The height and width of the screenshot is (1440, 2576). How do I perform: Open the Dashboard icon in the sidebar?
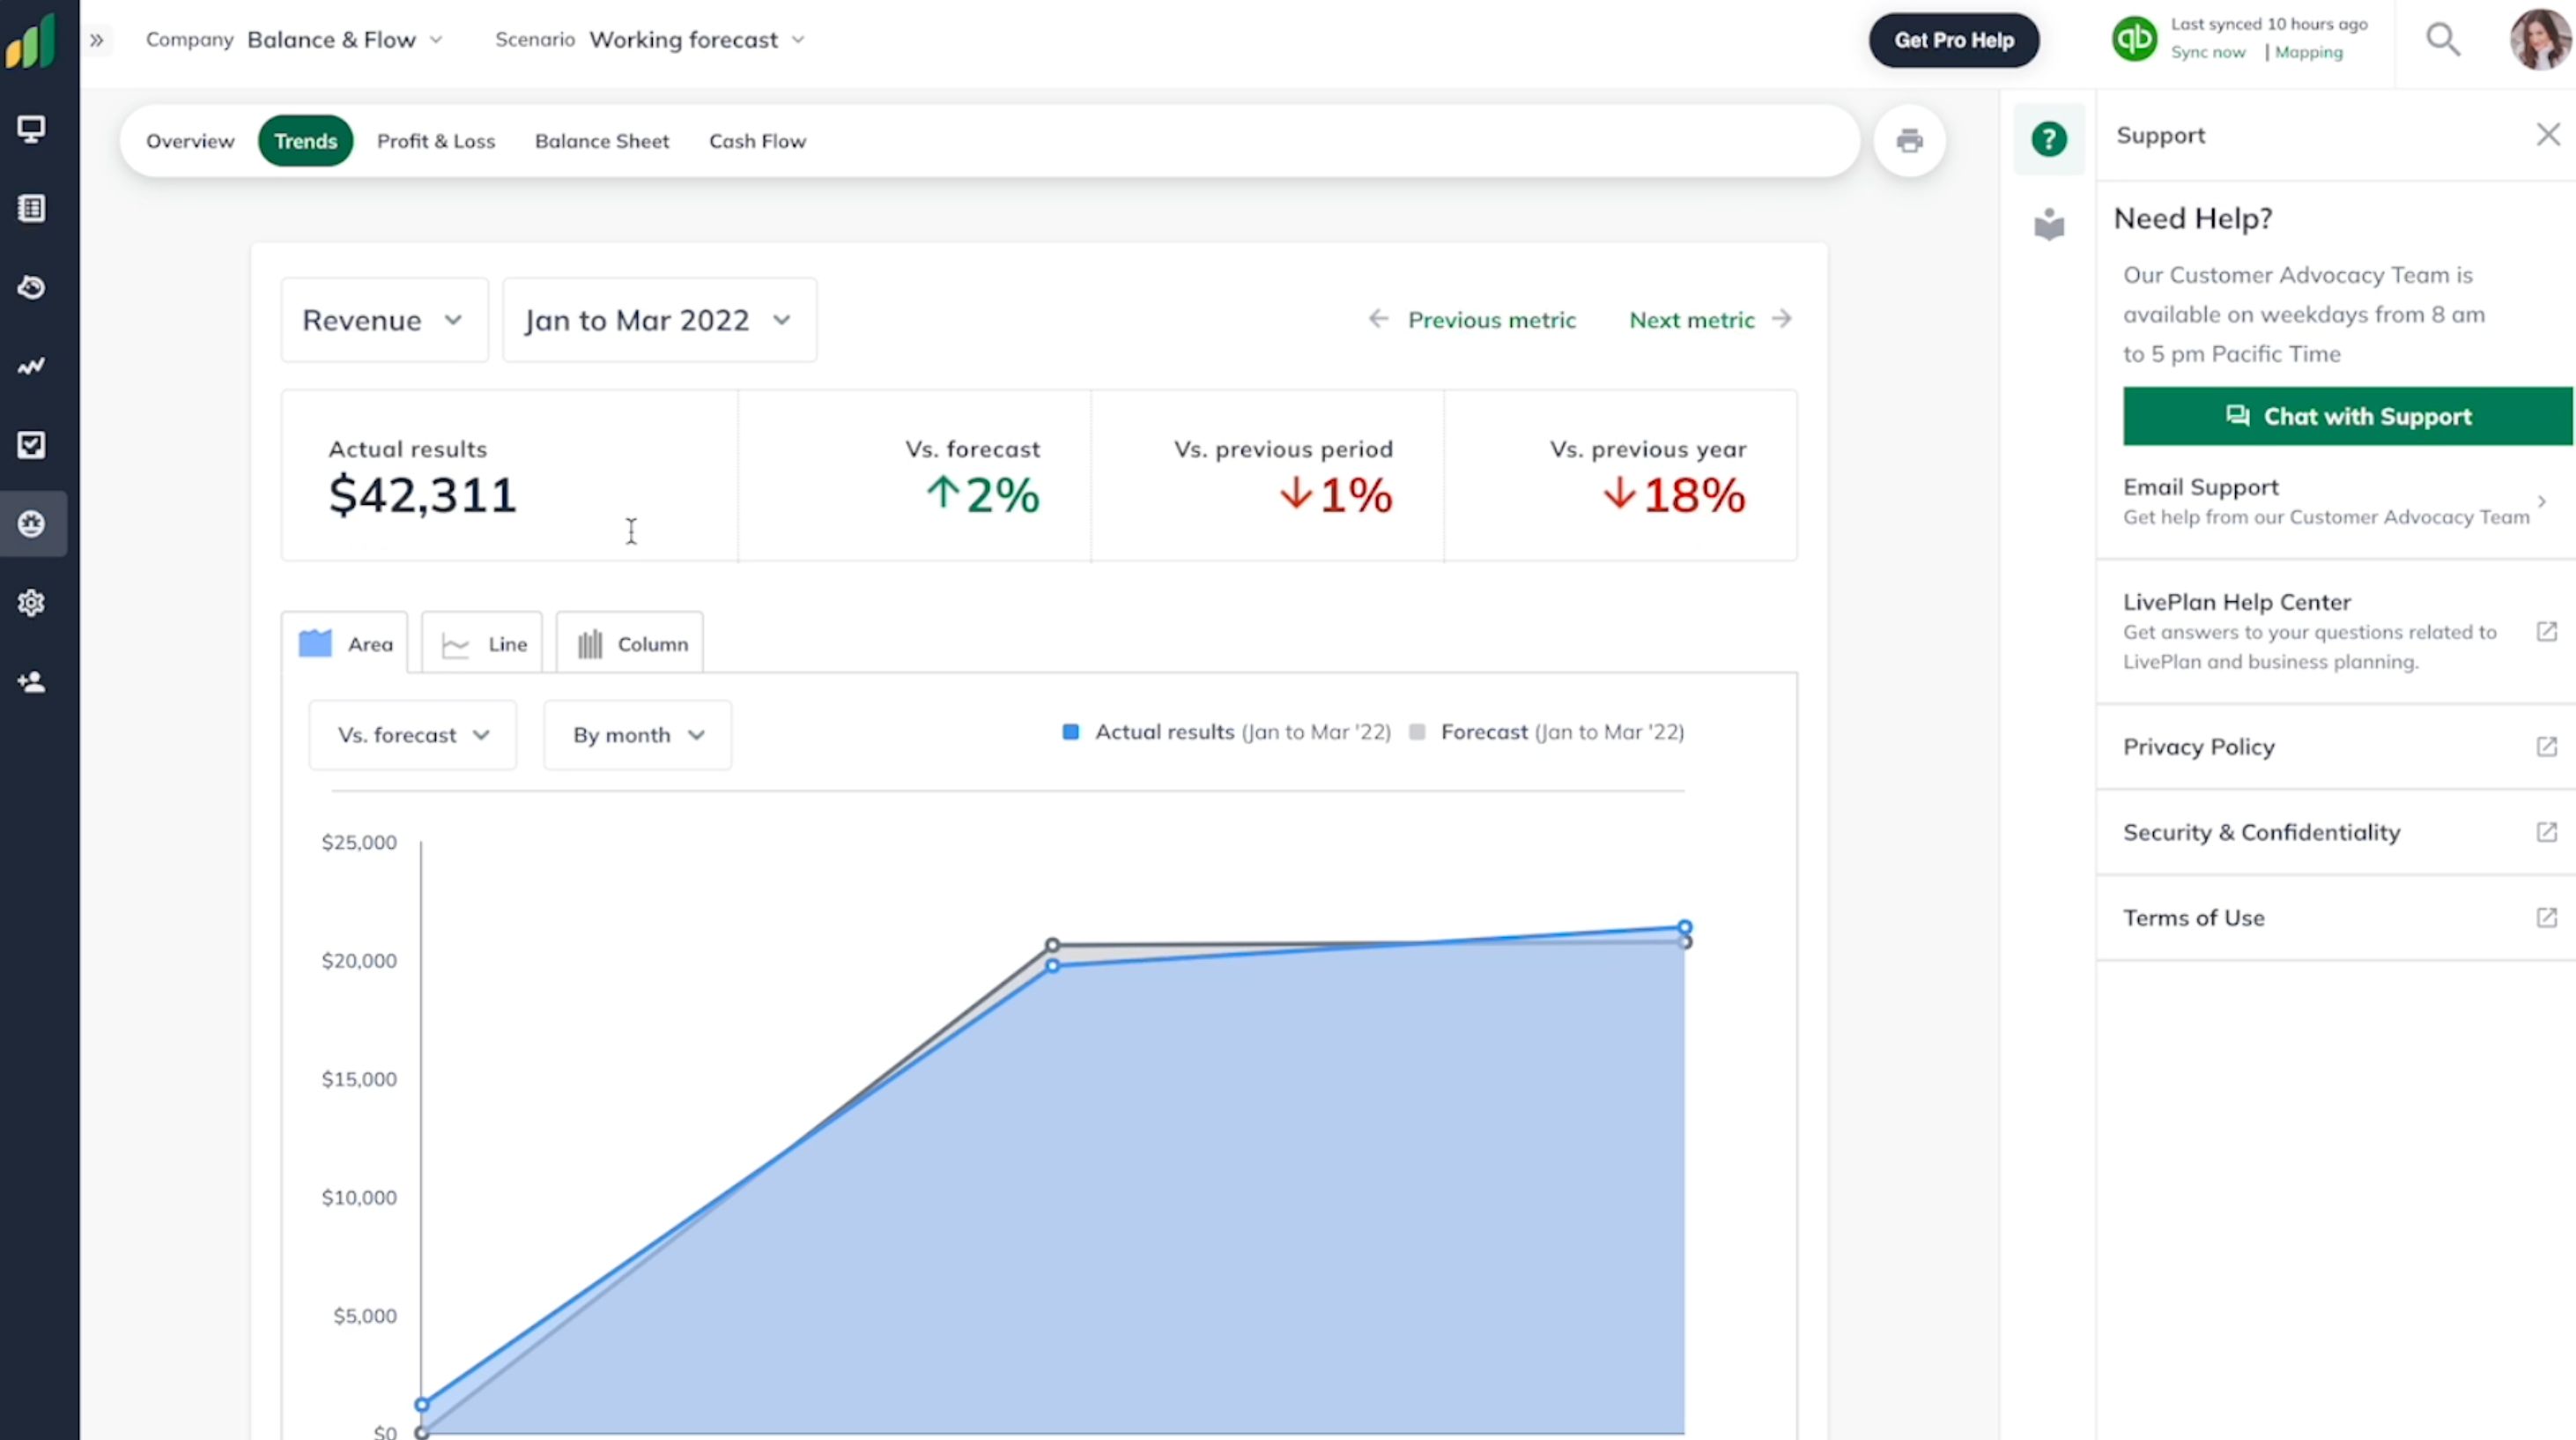pyautogui.click(x=32, y=129)
